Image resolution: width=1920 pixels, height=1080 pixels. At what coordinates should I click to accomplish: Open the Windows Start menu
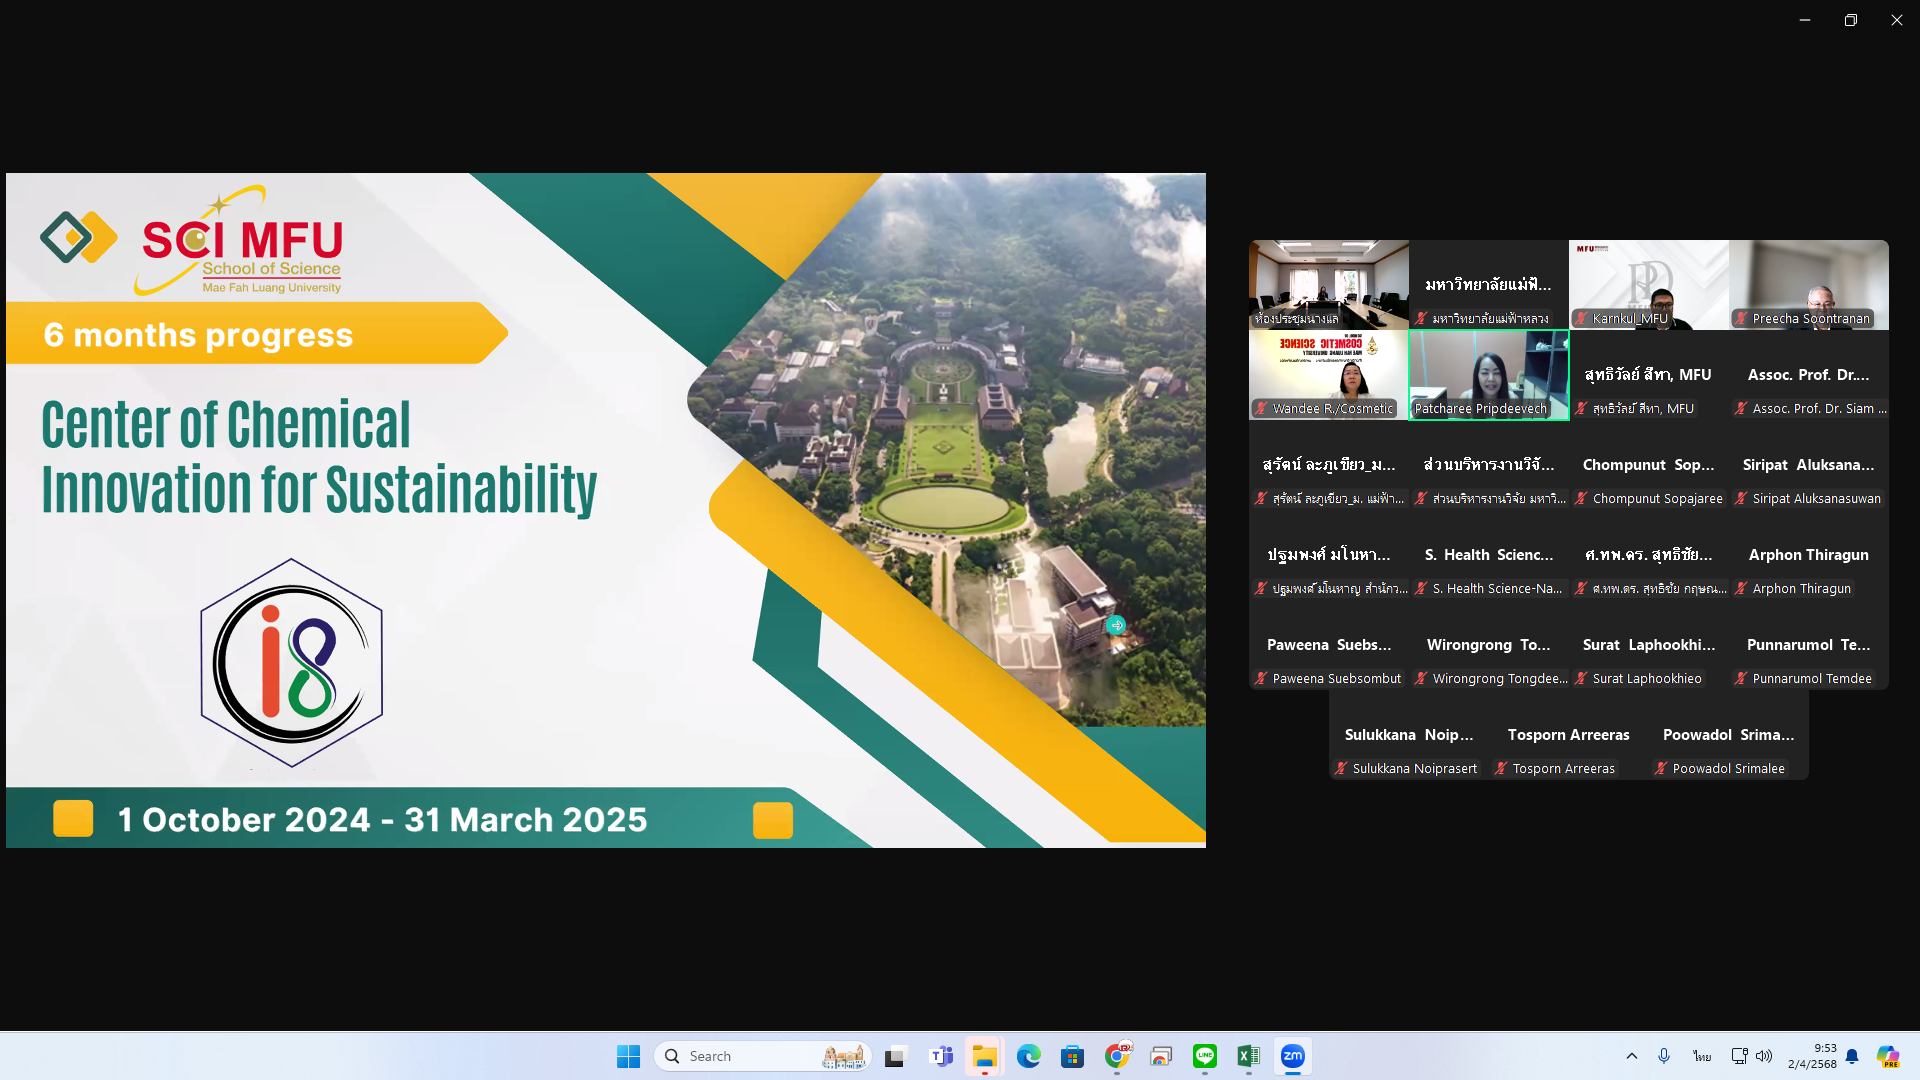(628, 1056)
